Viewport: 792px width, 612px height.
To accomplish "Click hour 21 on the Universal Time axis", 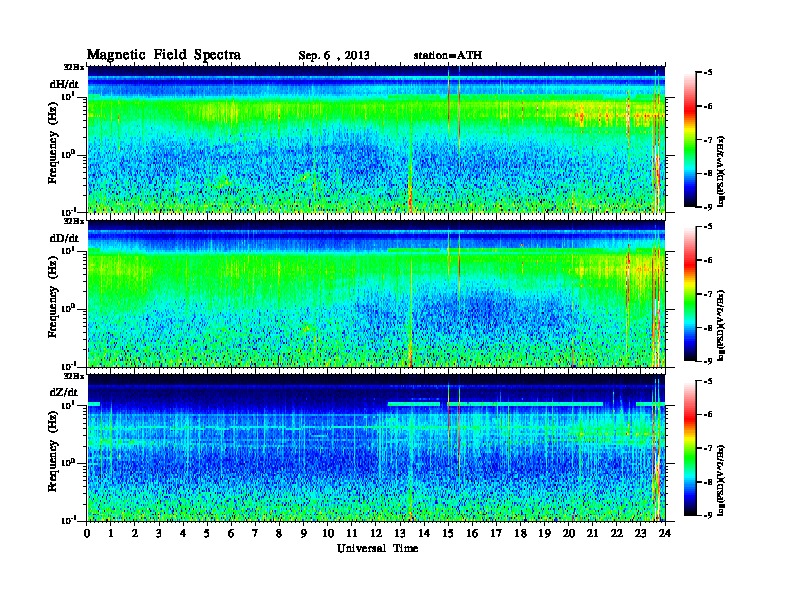I will [x=592, y=533].
